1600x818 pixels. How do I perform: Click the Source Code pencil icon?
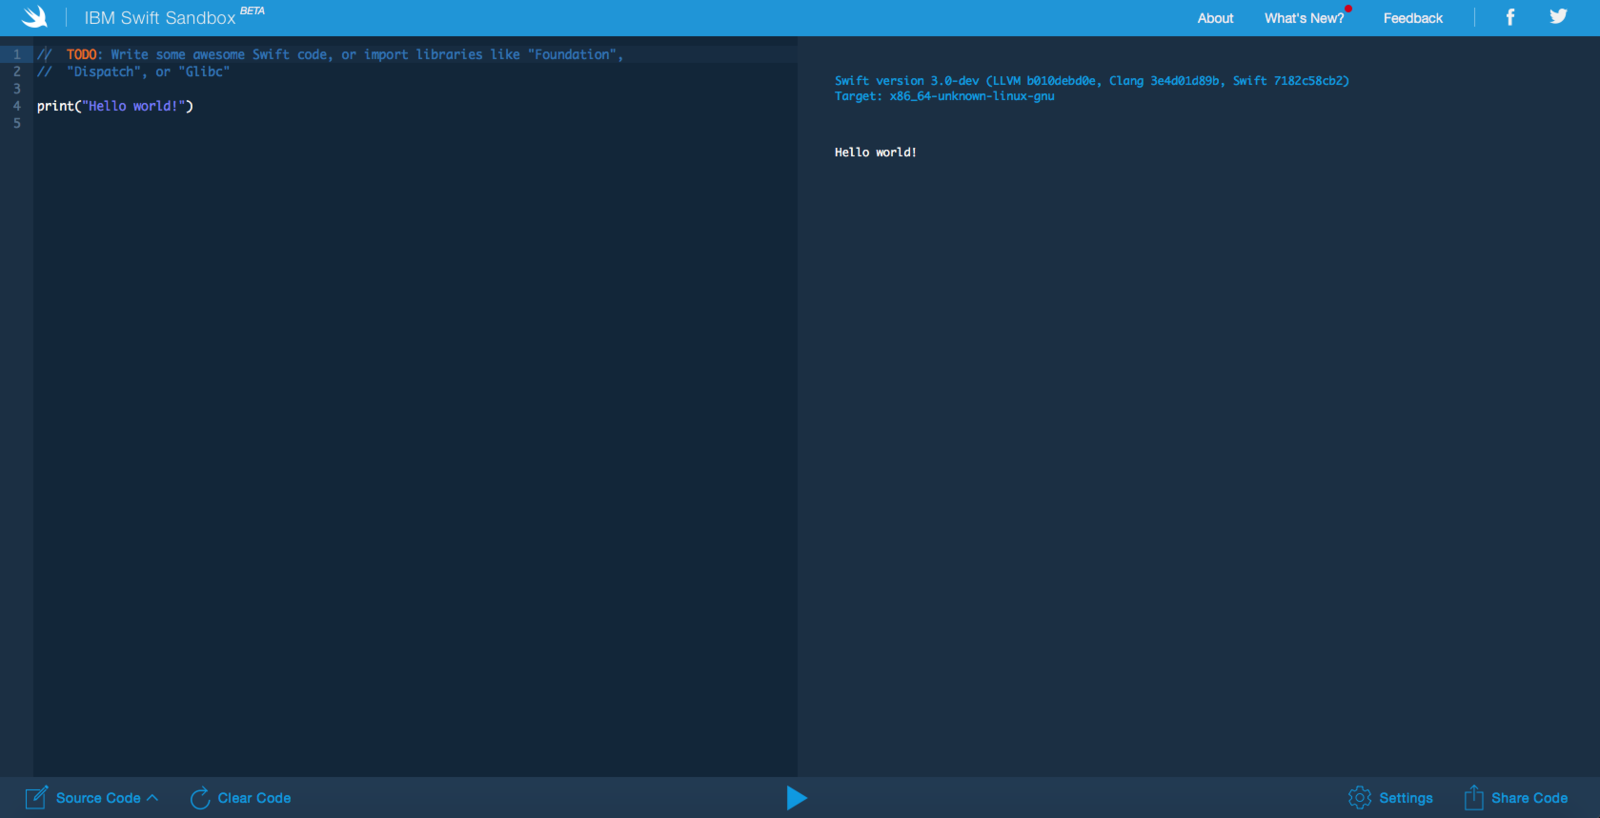36,797
